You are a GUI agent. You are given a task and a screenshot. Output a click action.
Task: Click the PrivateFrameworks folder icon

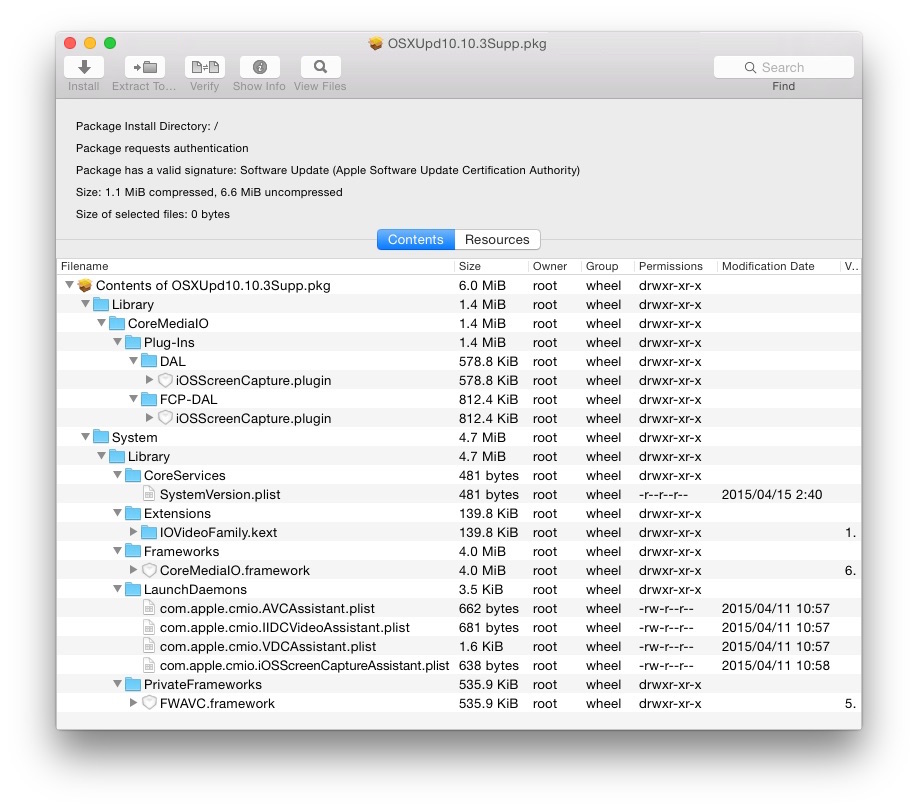[x=133, y=684]
